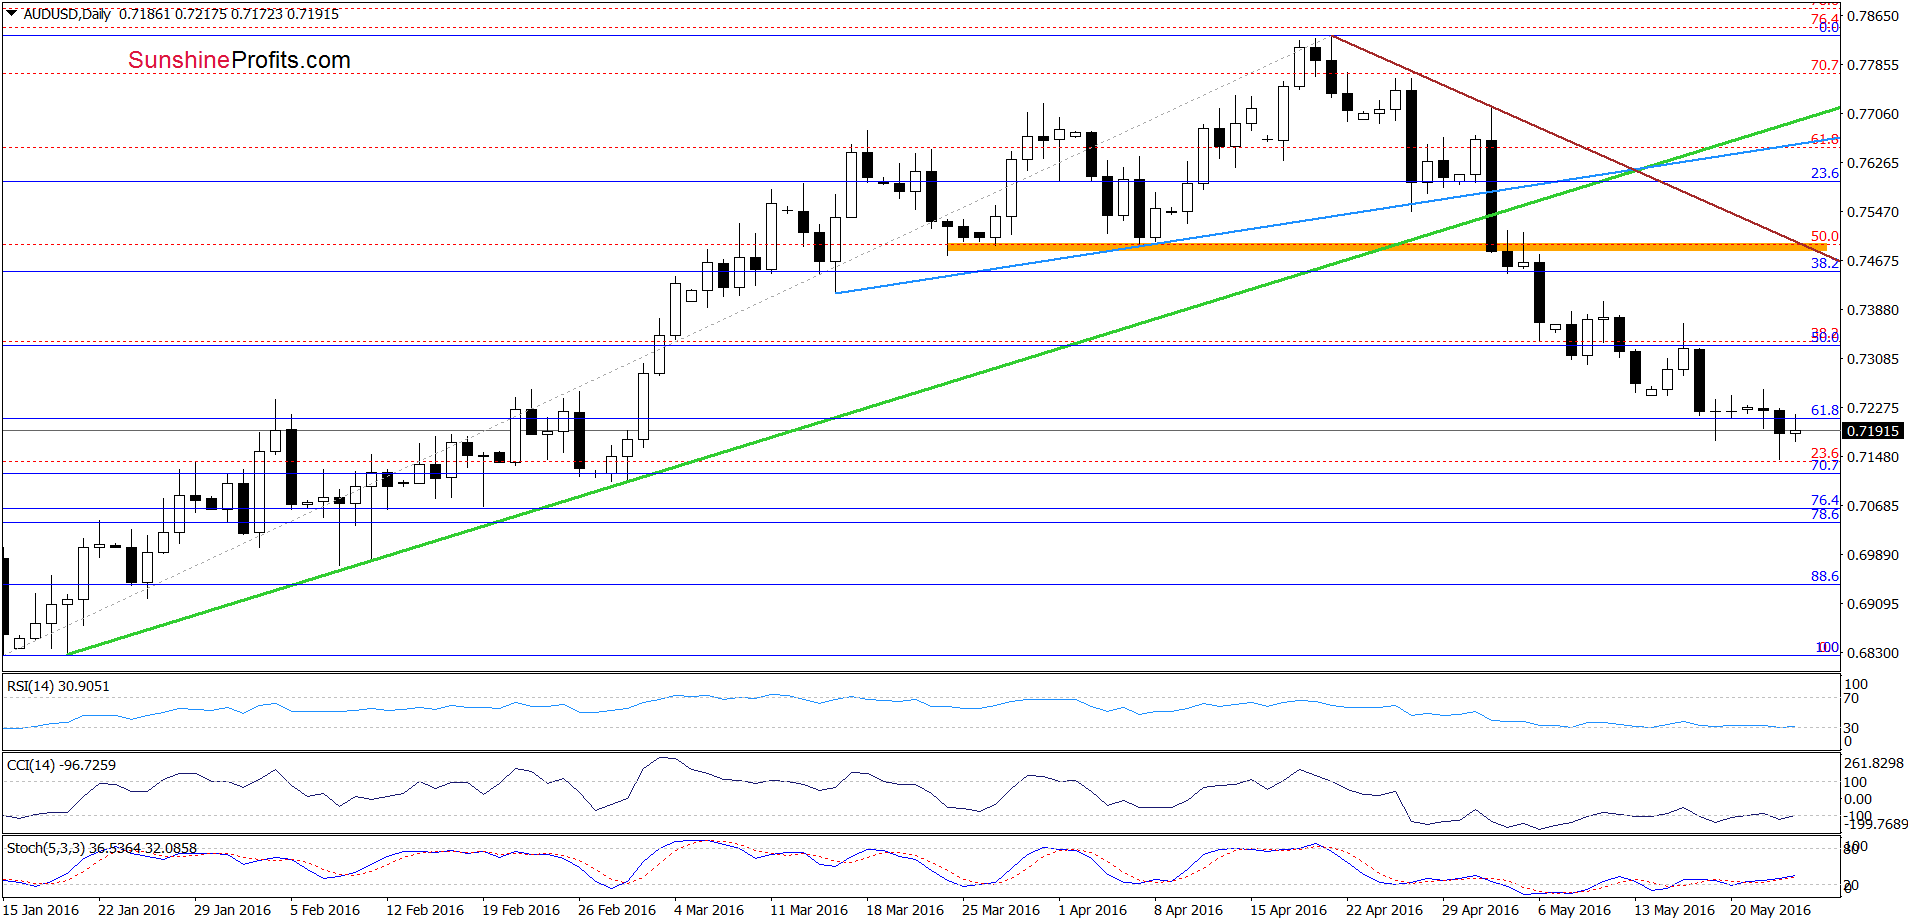Click the 20 May 2016 date label

1771,910
